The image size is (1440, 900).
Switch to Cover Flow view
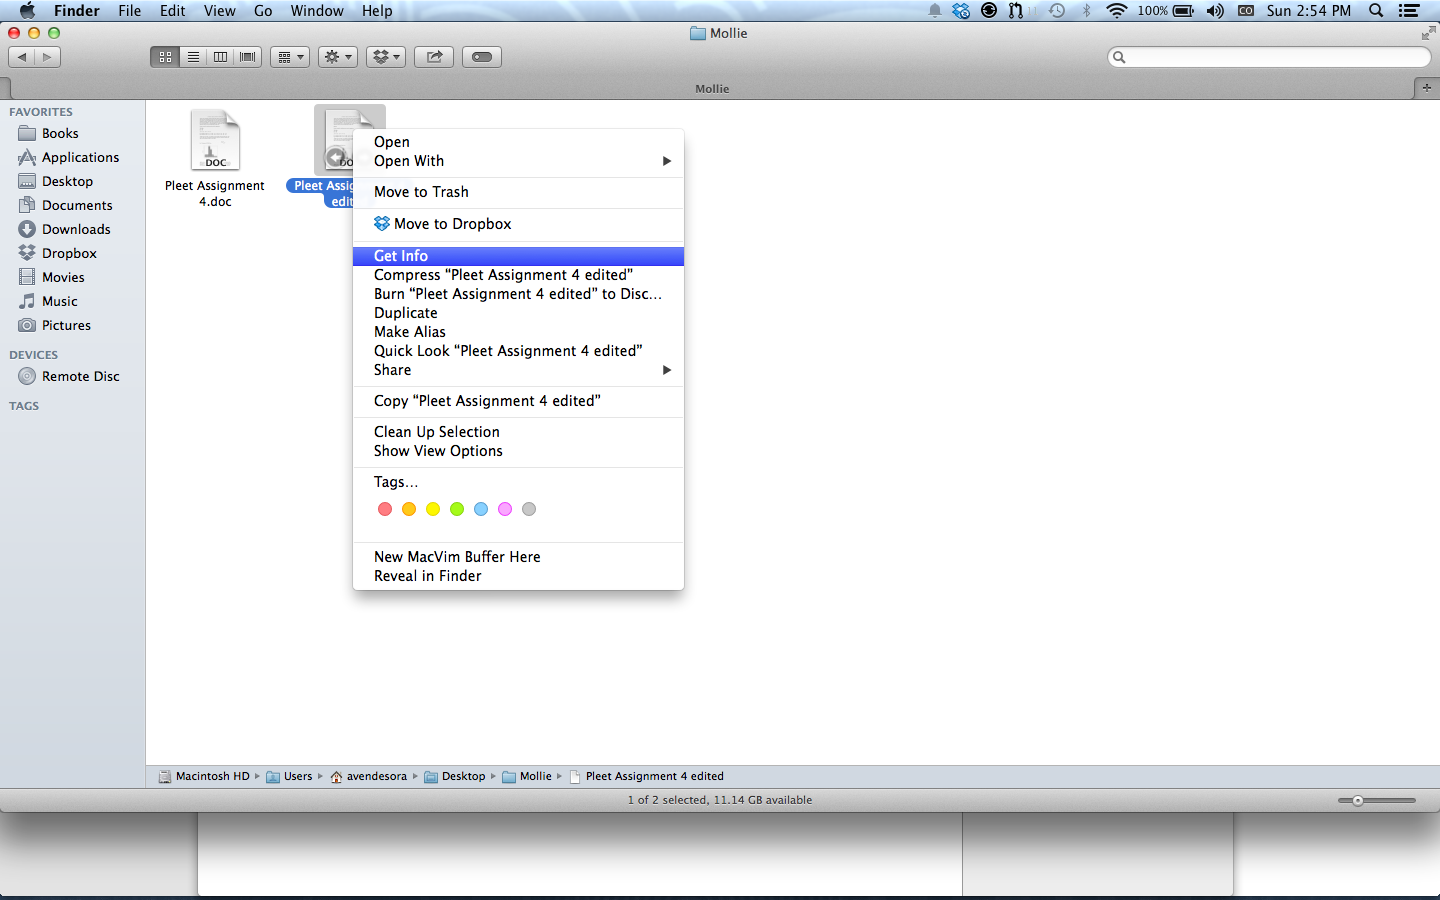247,57
